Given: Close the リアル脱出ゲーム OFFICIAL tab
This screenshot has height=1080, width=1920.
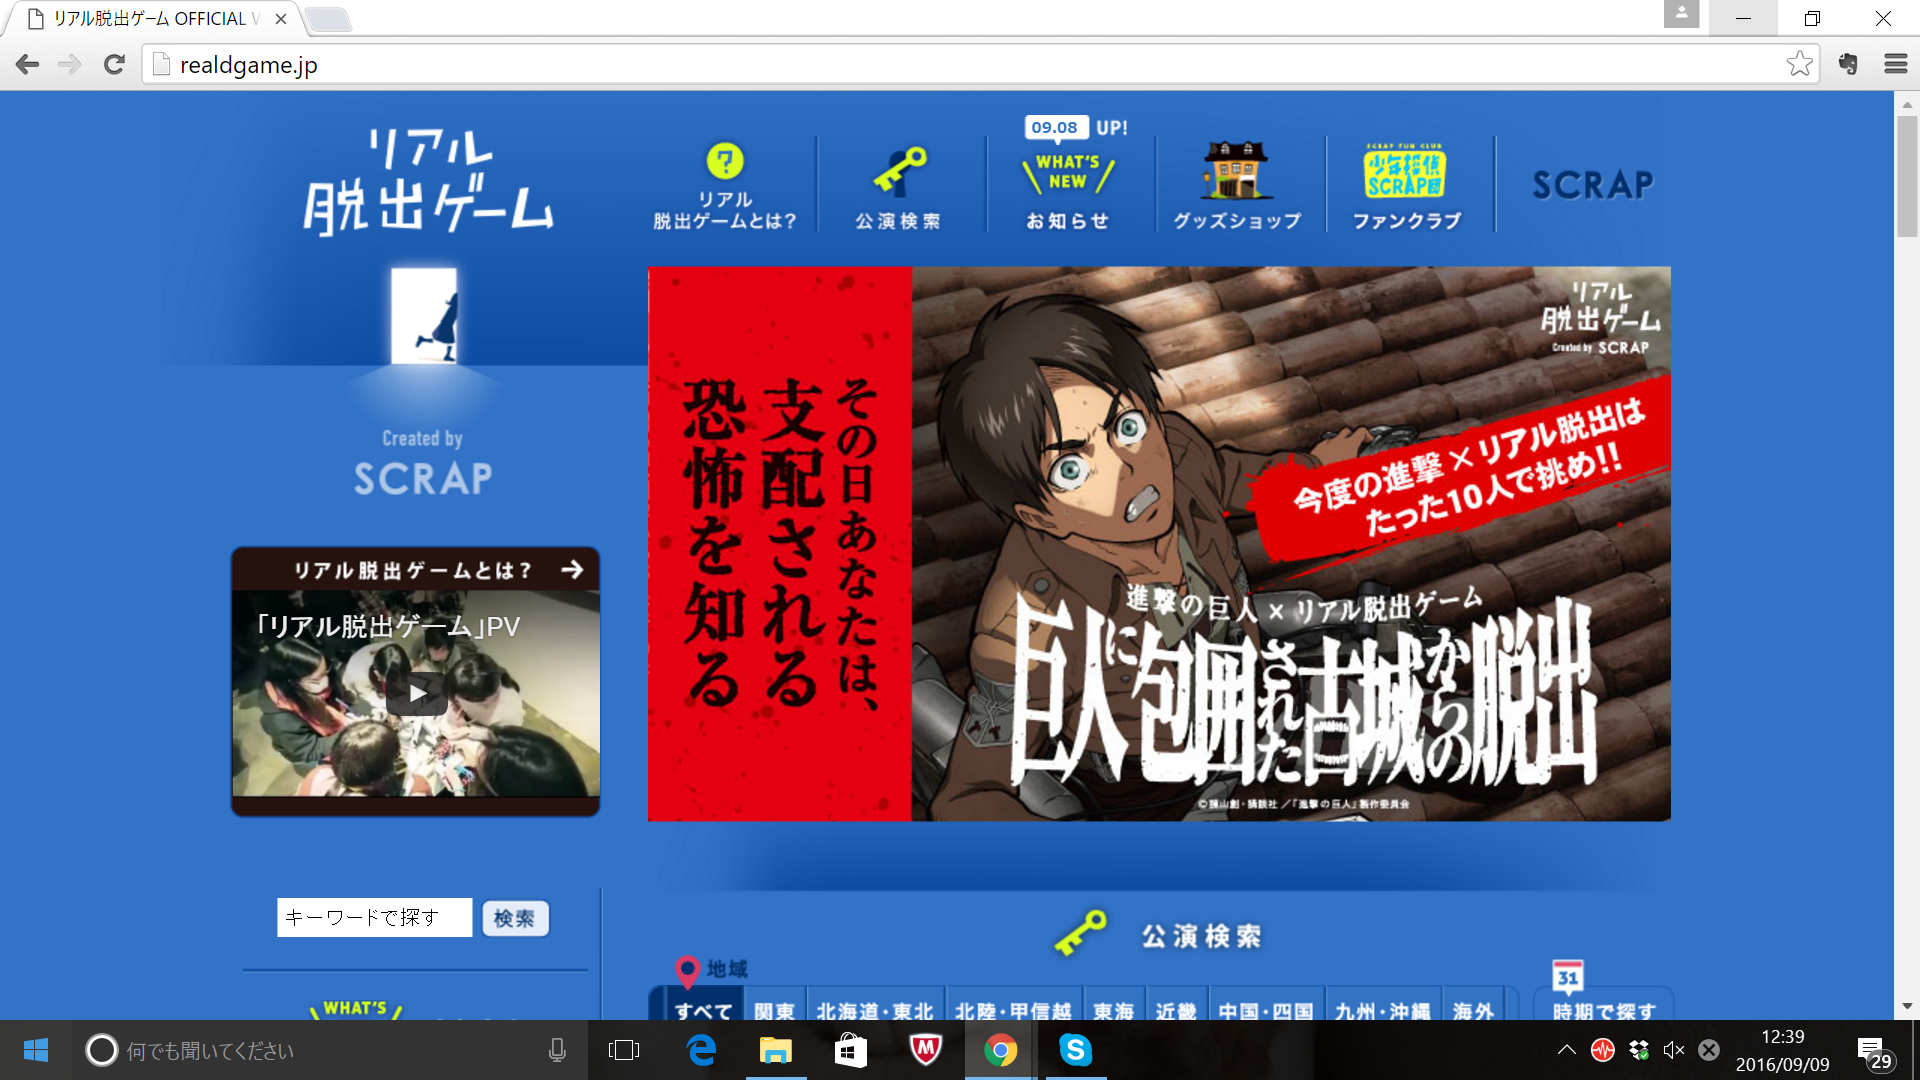Looking at the screenshot, I should point(281,19).
